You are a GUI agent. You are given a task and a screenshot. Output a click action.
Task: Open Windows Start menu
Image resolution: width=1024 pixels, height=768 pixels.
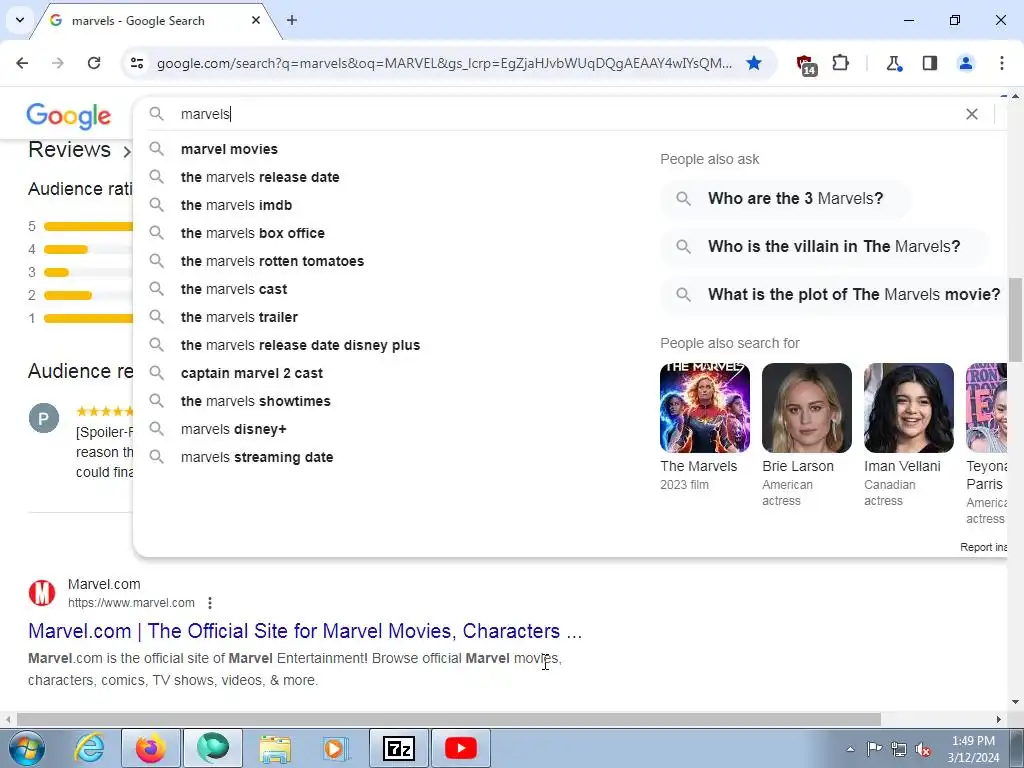27,748
